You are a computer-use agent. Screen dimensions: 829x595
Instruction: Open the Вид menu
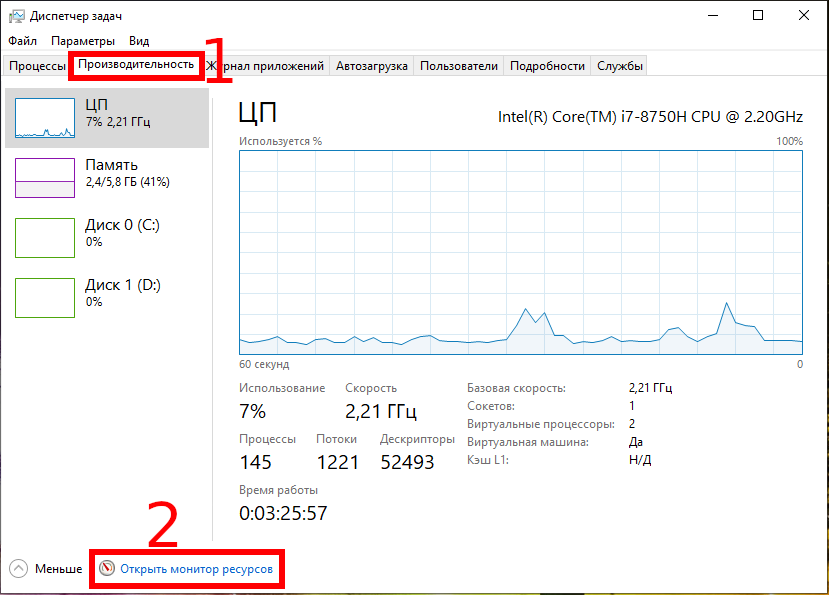pos(139,41)
